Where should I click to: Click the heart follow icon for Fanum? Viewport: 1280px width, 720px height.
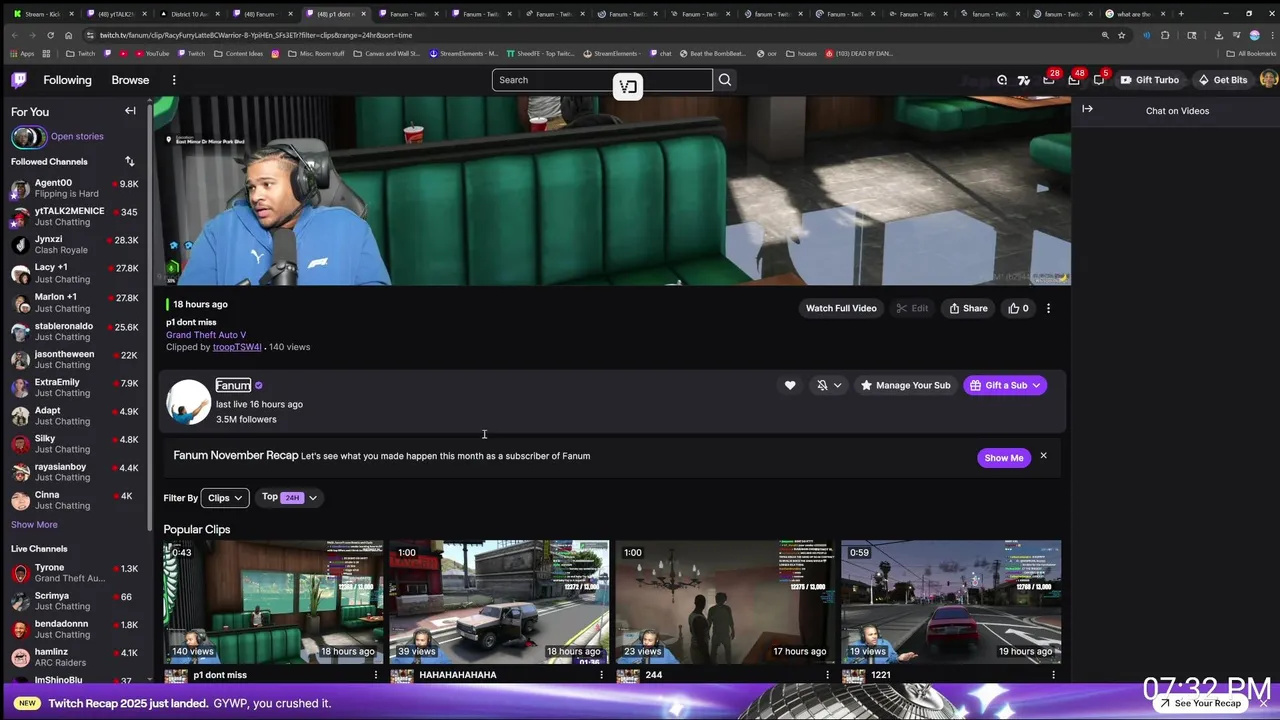[x=790, y=385]
